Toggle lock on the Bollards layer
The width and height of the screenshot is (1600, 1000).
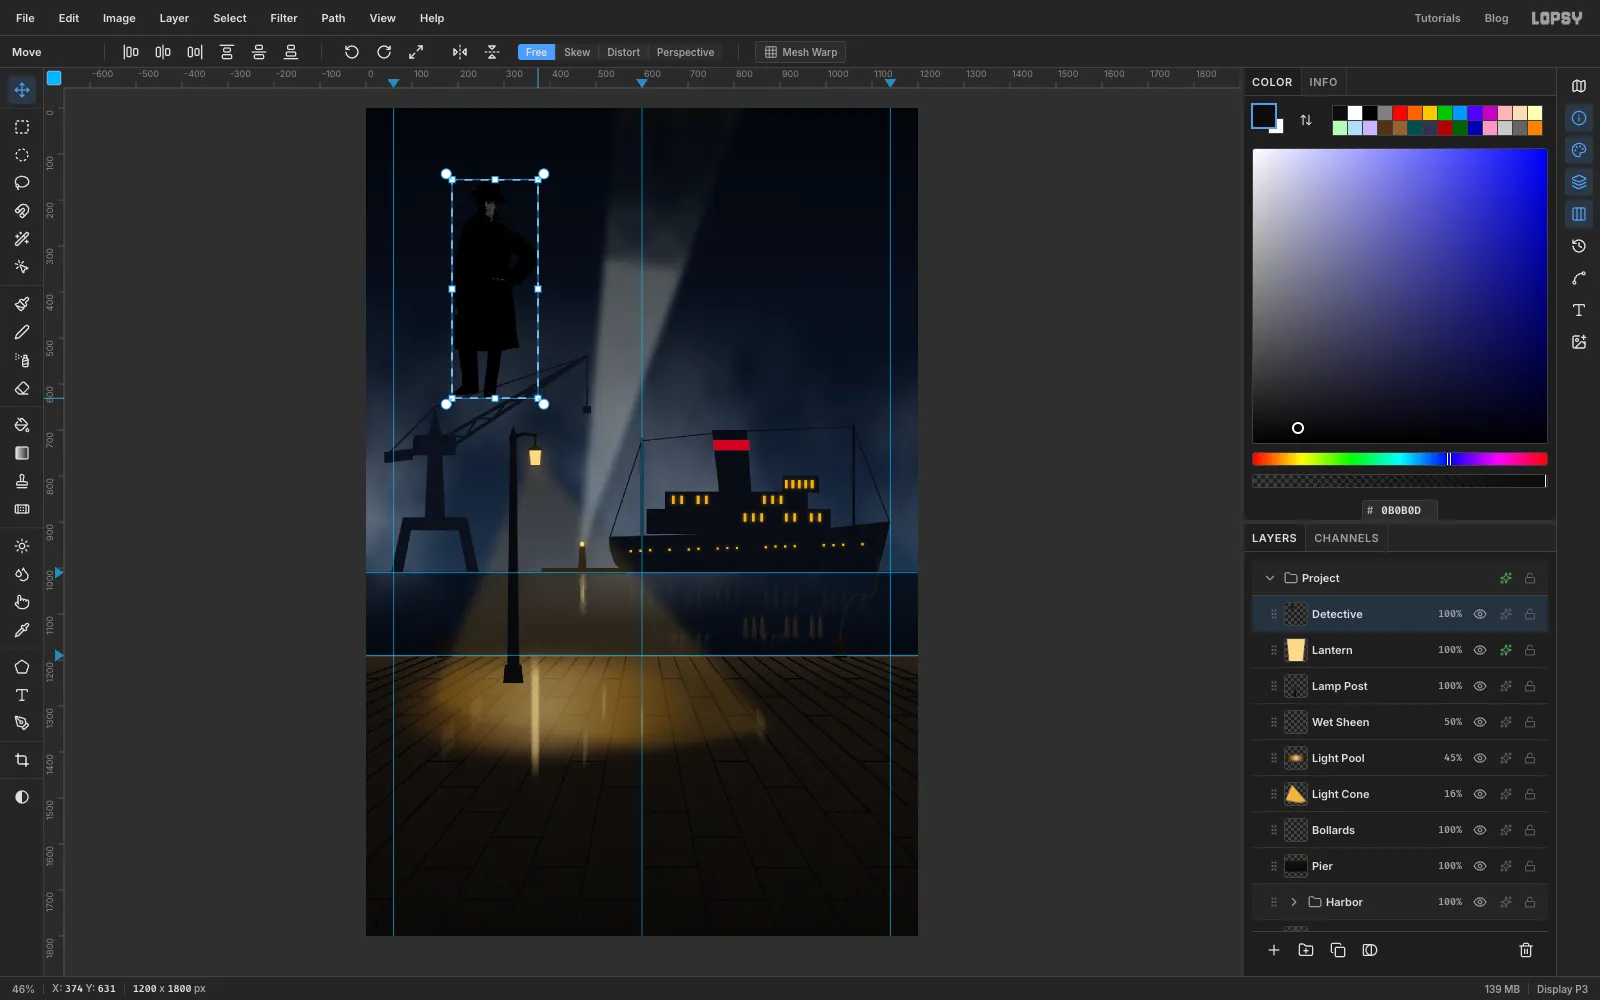(1530, 830)
